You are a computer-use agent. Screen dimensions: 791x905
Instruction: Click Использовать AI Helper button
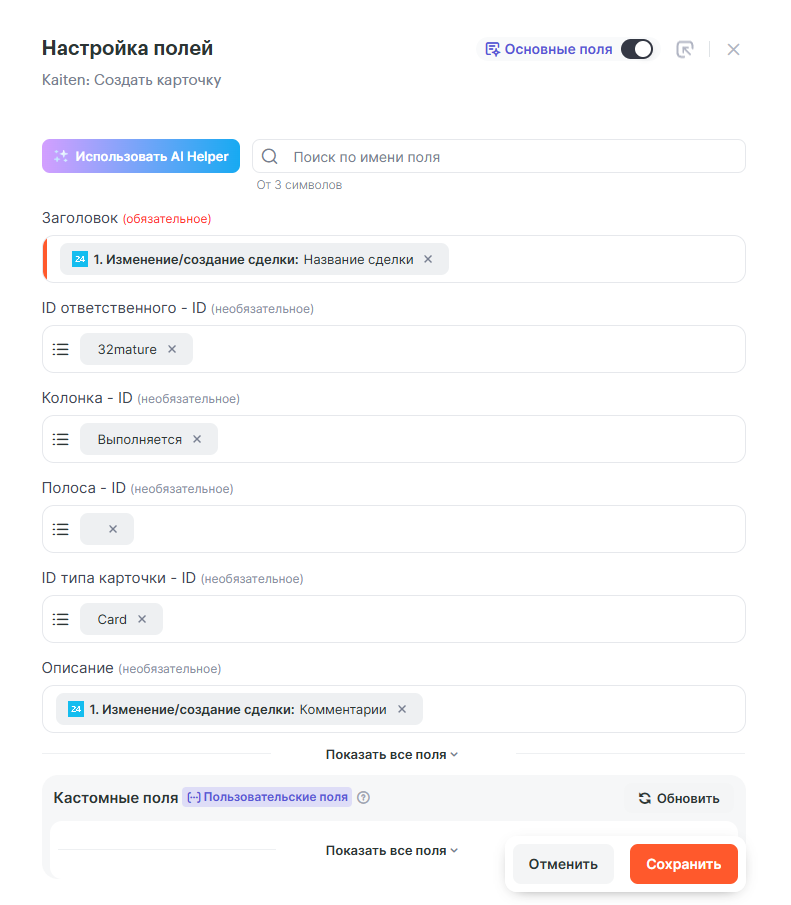[x=141, y=156]
